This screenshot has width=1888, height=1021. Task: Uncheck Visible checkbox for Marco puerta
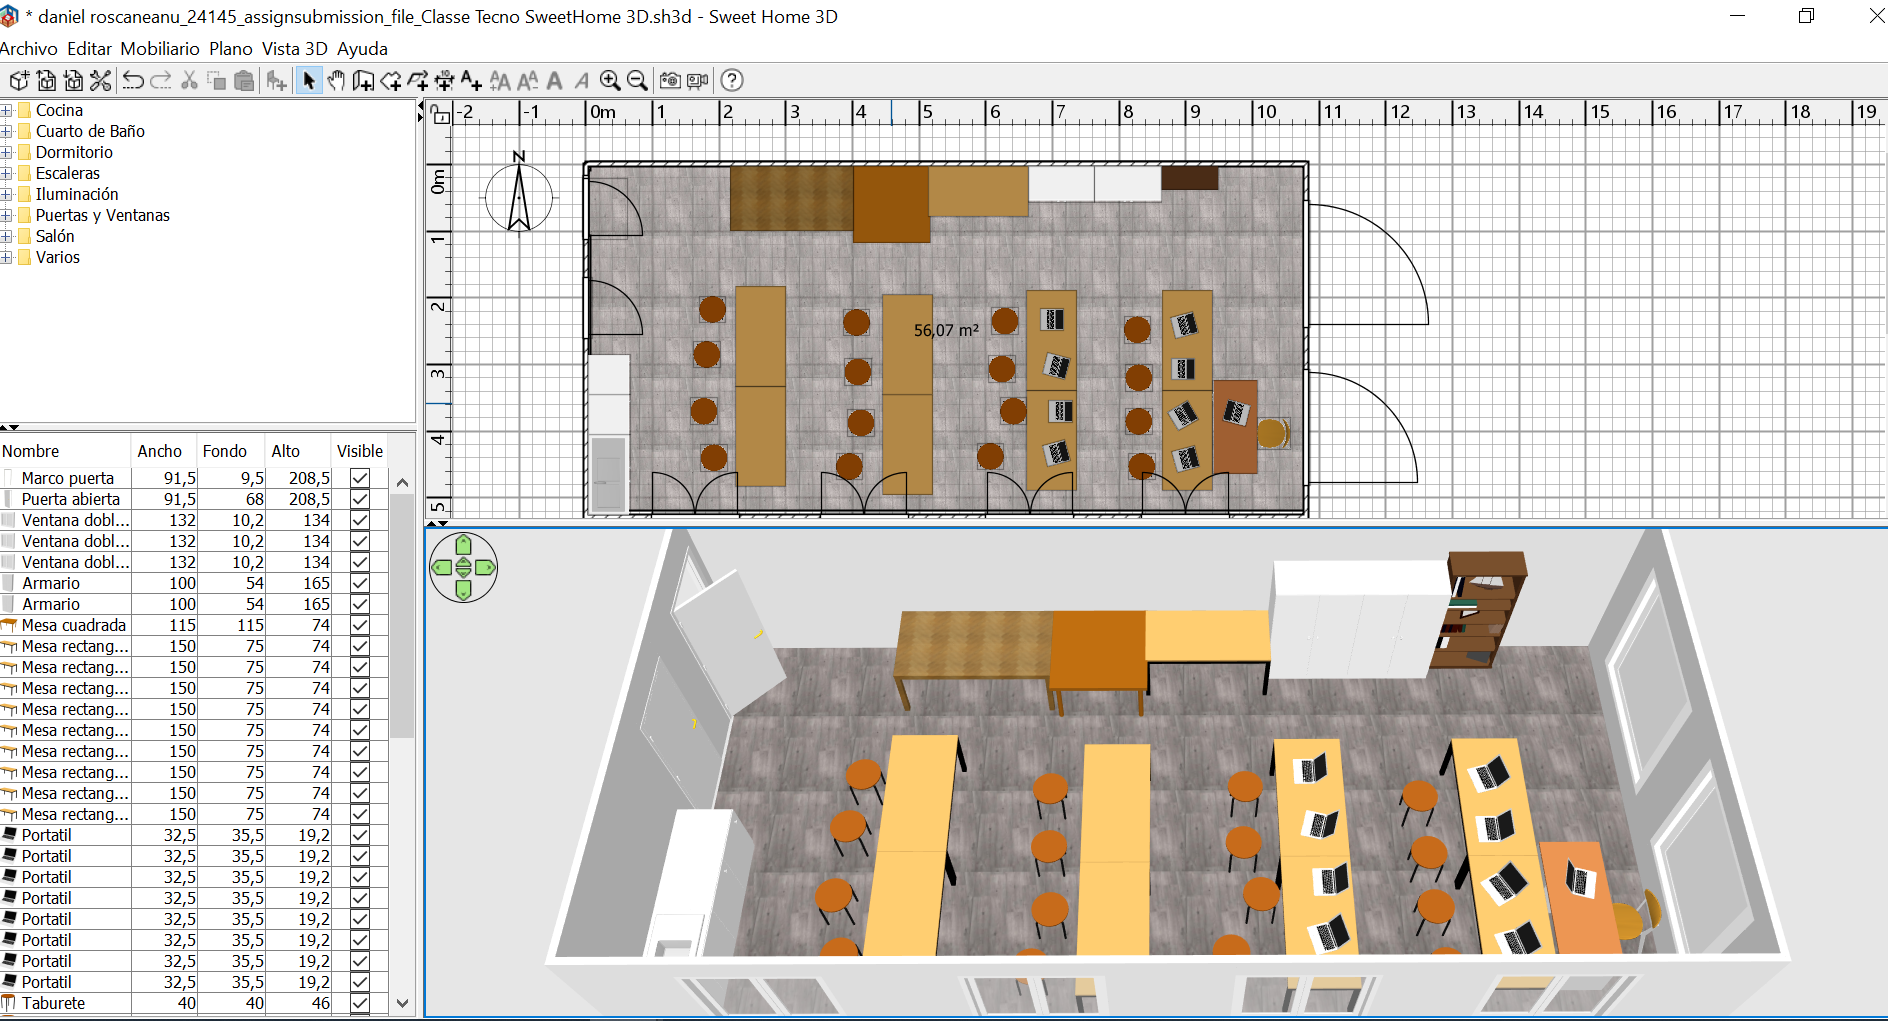[360, 478]
